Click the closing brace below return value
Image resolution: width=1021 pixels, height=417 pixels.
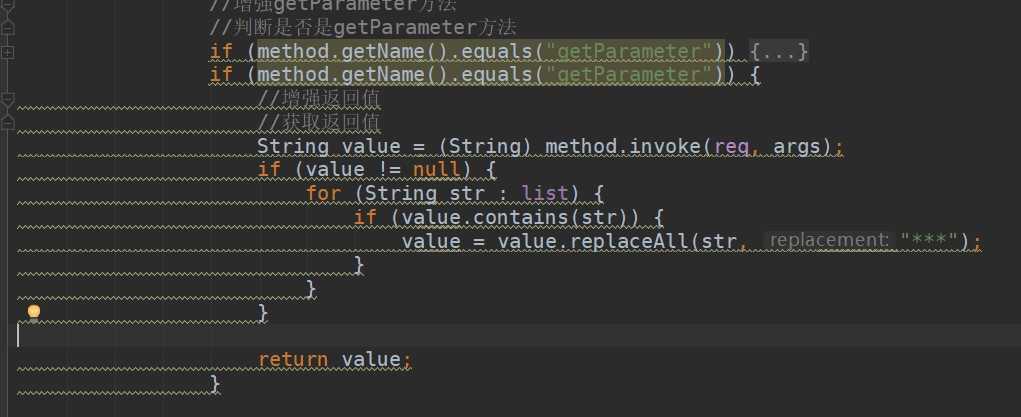pos(215,383)
